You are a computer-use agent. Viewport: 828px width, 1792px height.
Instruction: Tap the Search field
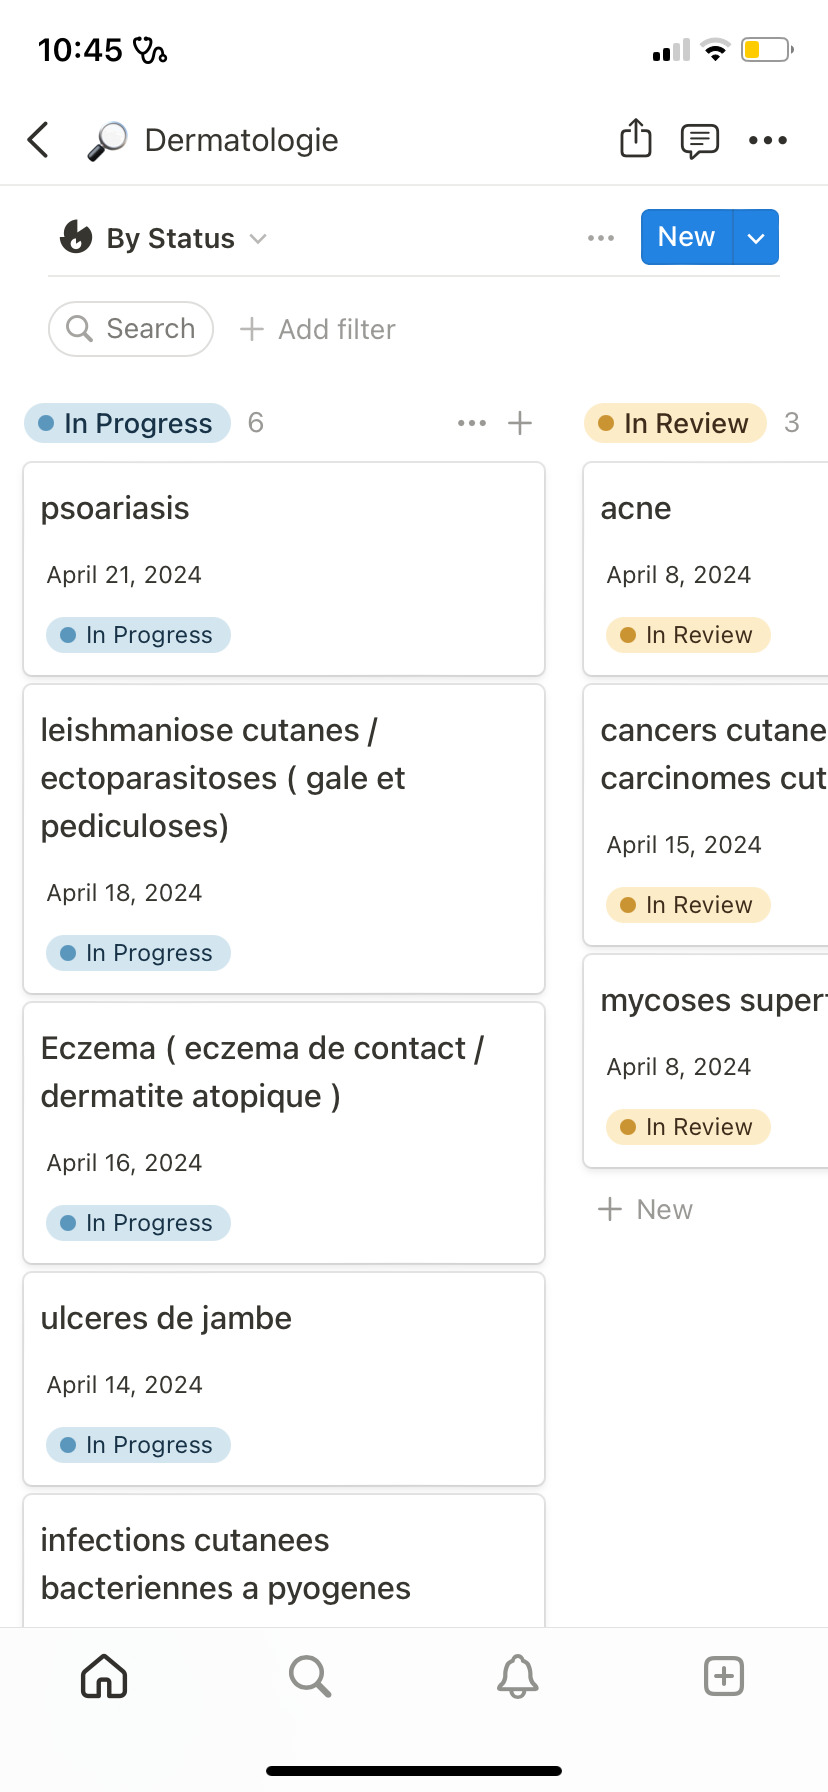[x=131, y=329]
